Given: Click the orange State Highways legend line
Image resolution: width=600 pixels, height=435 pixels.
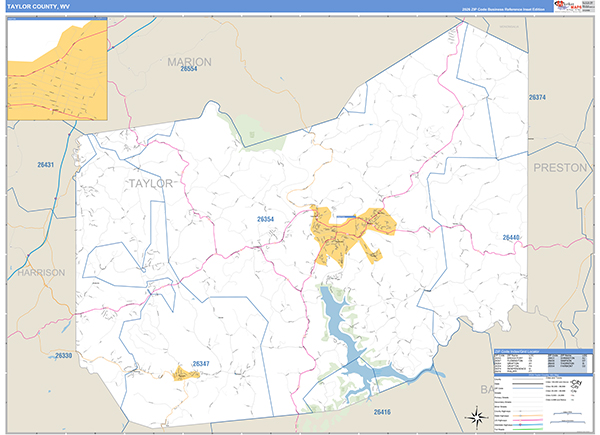Looking at the screenshot, I should pos(528,415).
